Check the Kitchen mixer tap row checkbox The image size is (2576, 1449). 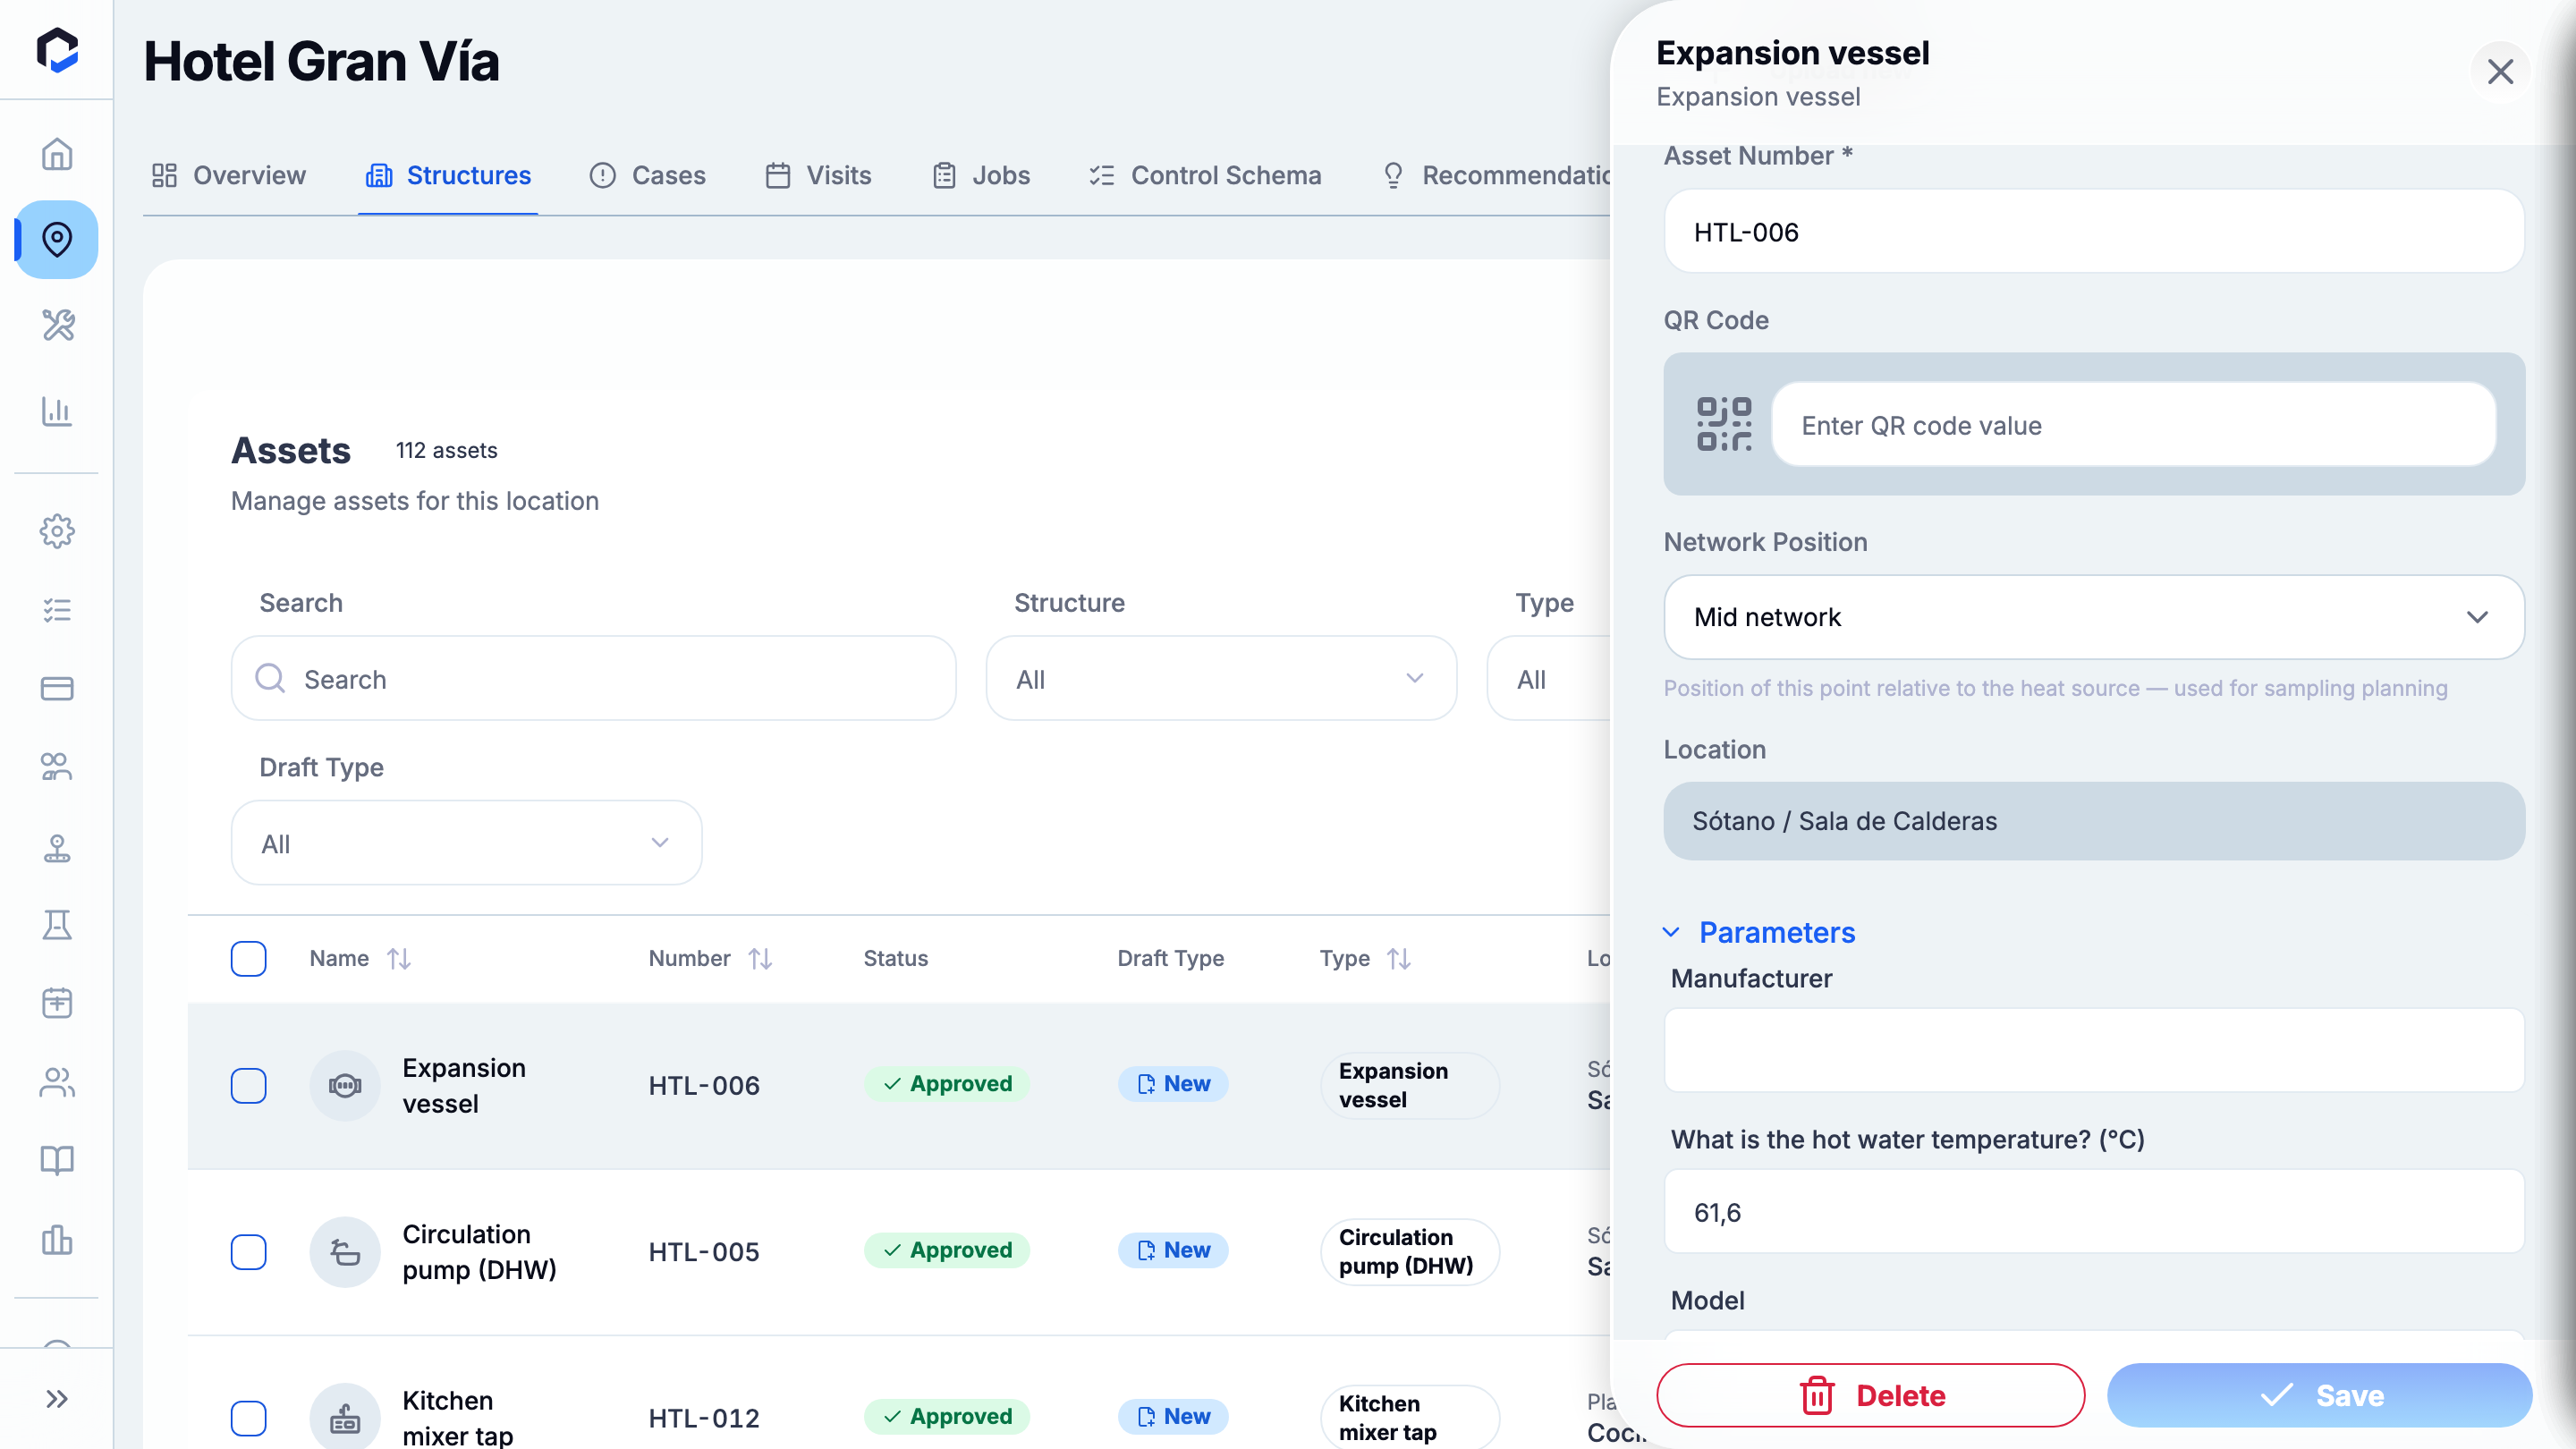[248, 1417]
